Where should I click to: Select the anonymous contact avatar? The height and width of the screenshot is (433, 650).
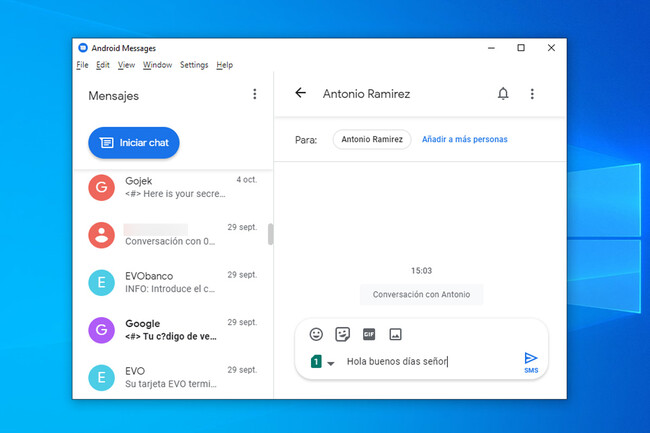pyautogui.click(x=102, y=235)
